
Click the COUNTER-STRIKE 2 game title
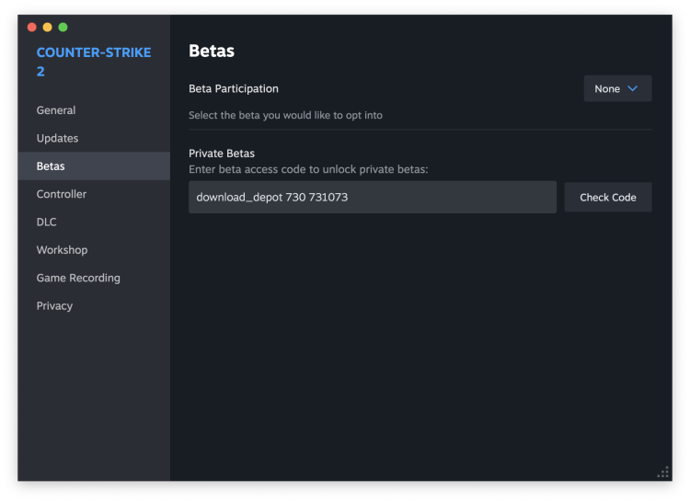coord(93,62)
